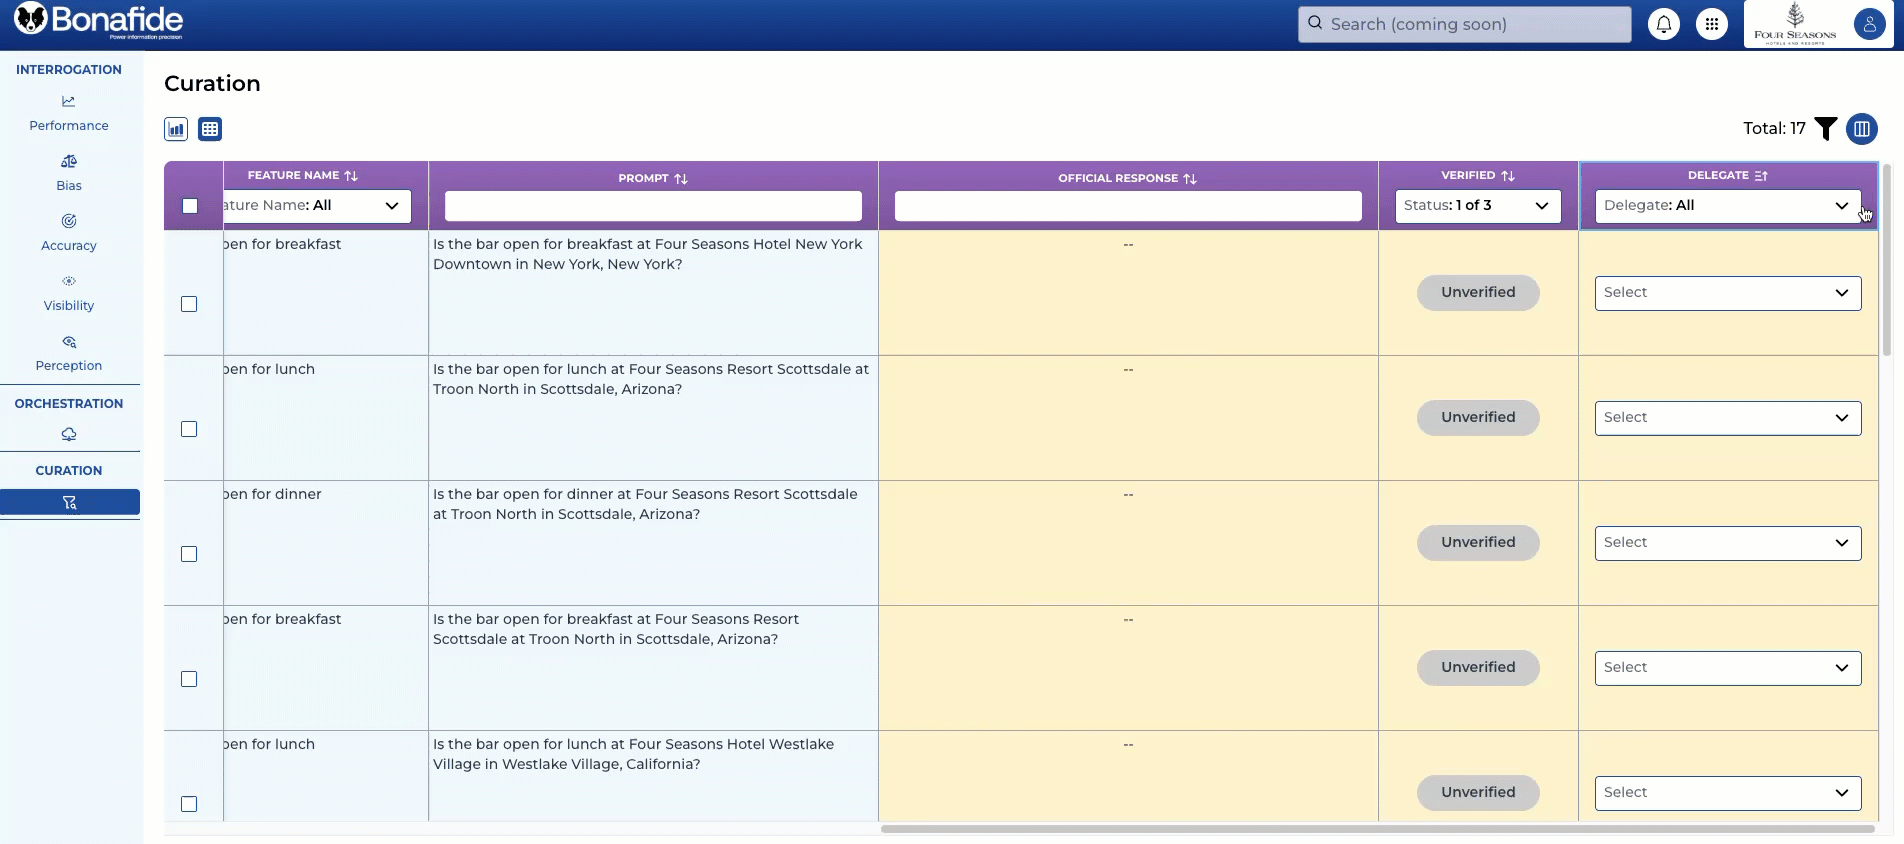Open the Accuracy sidebar item

pos(69,233)
